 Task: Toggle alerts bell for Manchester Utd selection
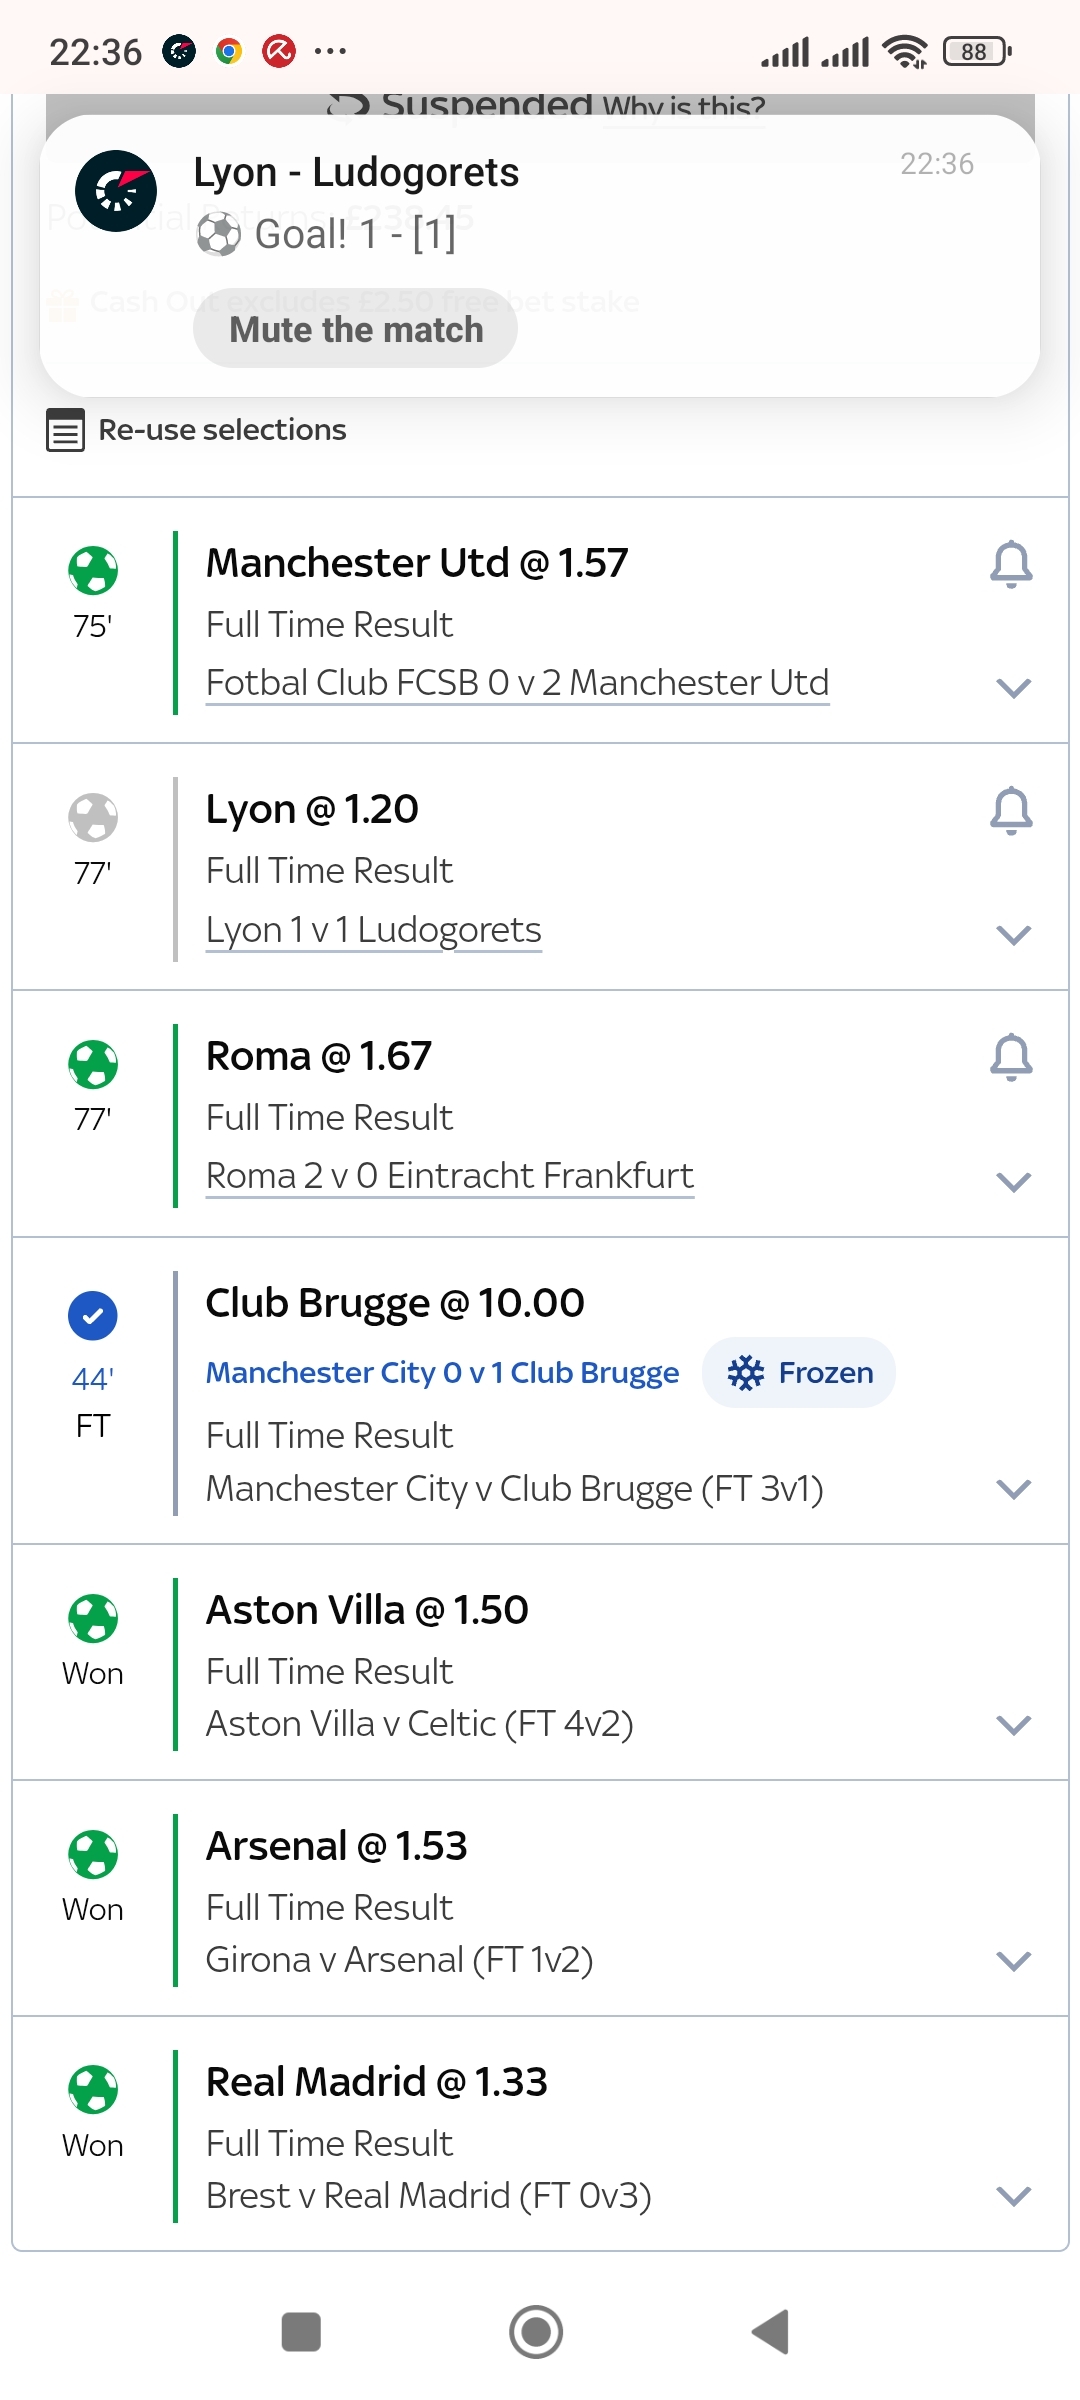[x=1011, y=564]
